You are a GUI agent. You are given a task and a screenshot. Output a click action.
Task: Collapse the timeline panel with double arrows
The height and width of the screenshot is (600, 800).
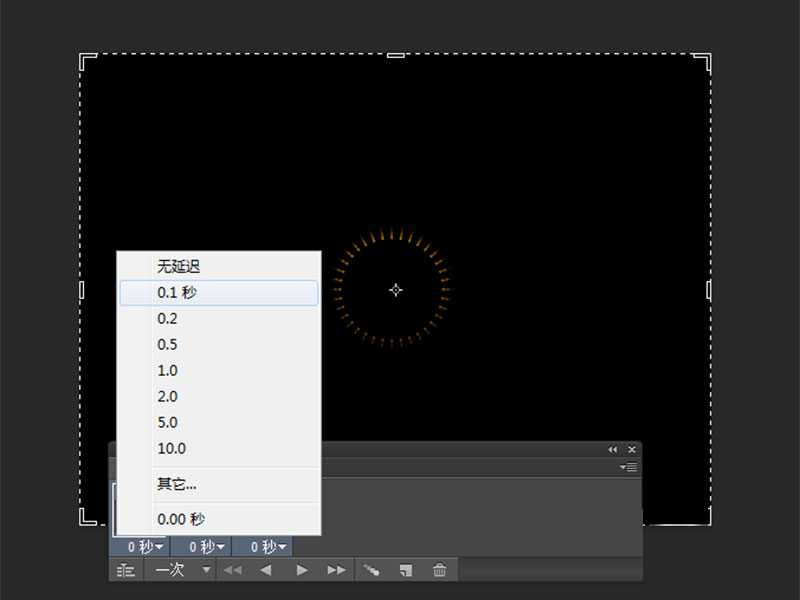(x=613, y=450)
